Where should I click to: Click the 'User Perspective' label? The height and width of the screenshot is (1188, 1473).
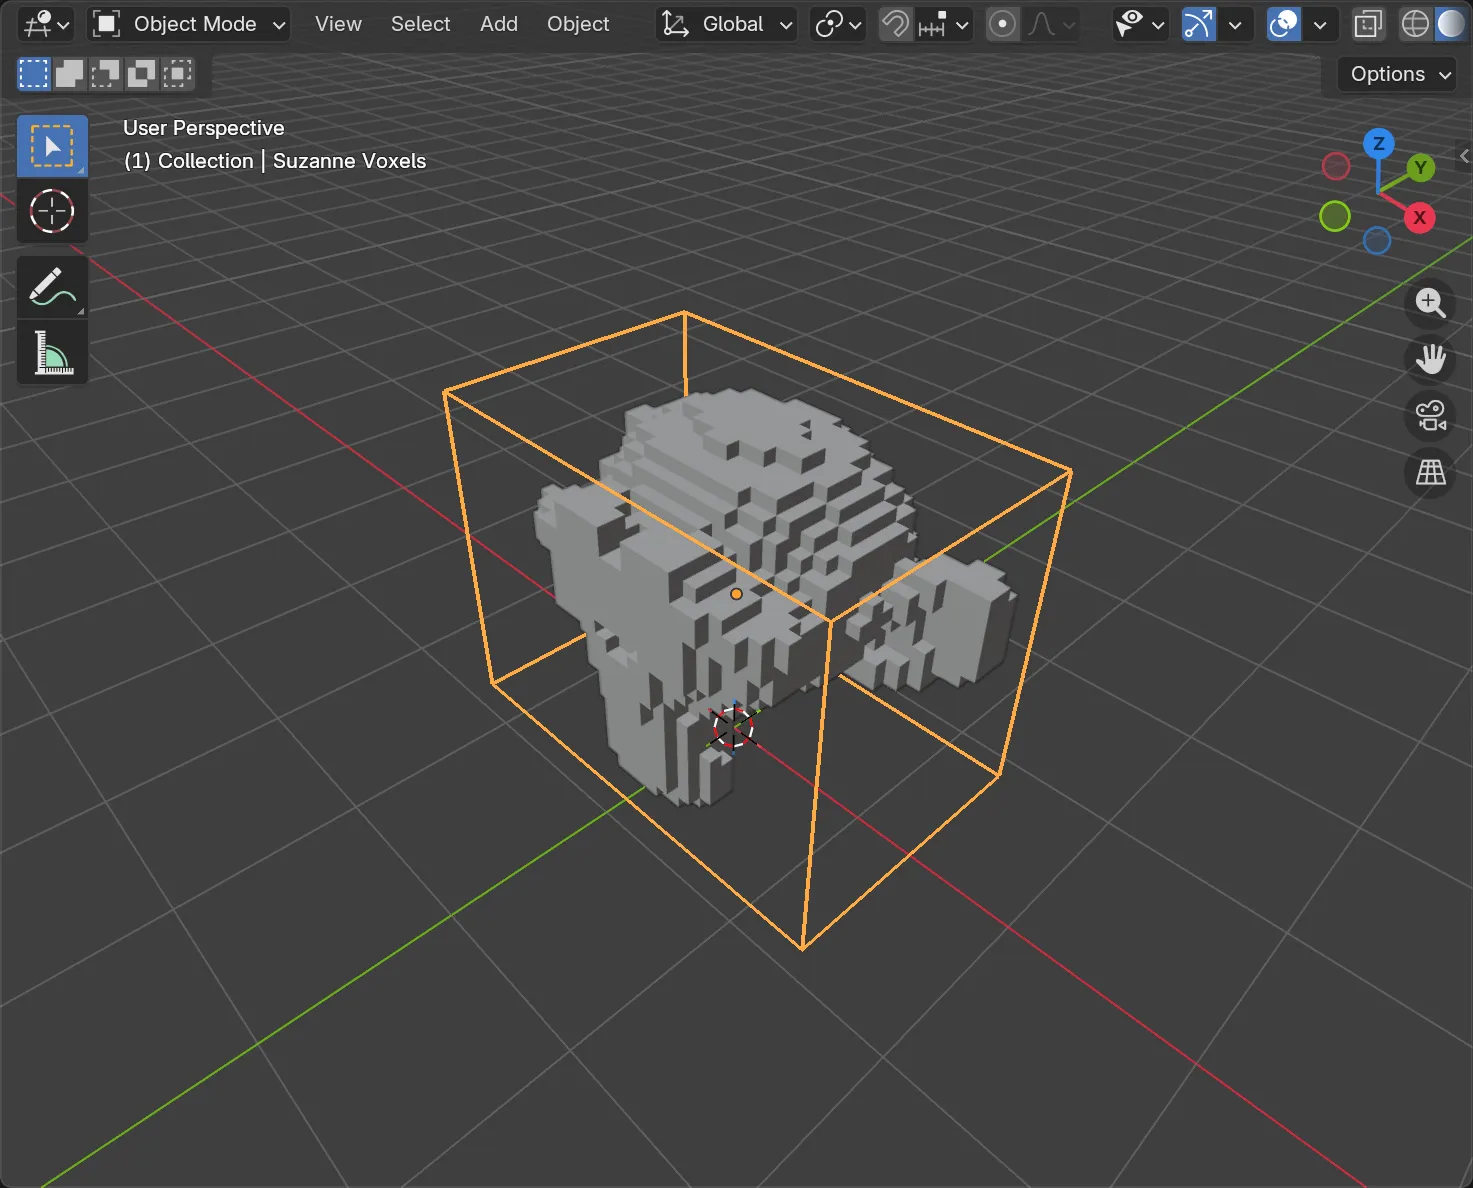pos(204,128)
